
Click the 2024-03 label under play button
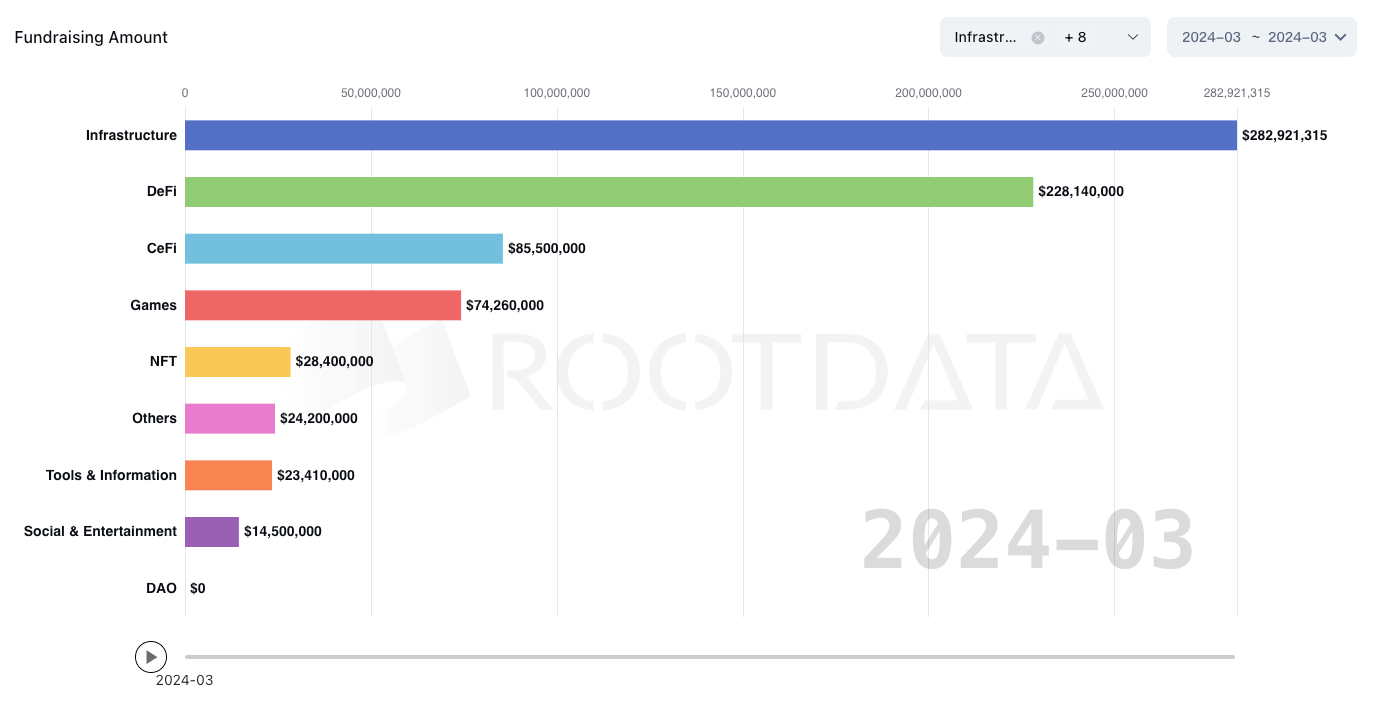tap(184, 680)
